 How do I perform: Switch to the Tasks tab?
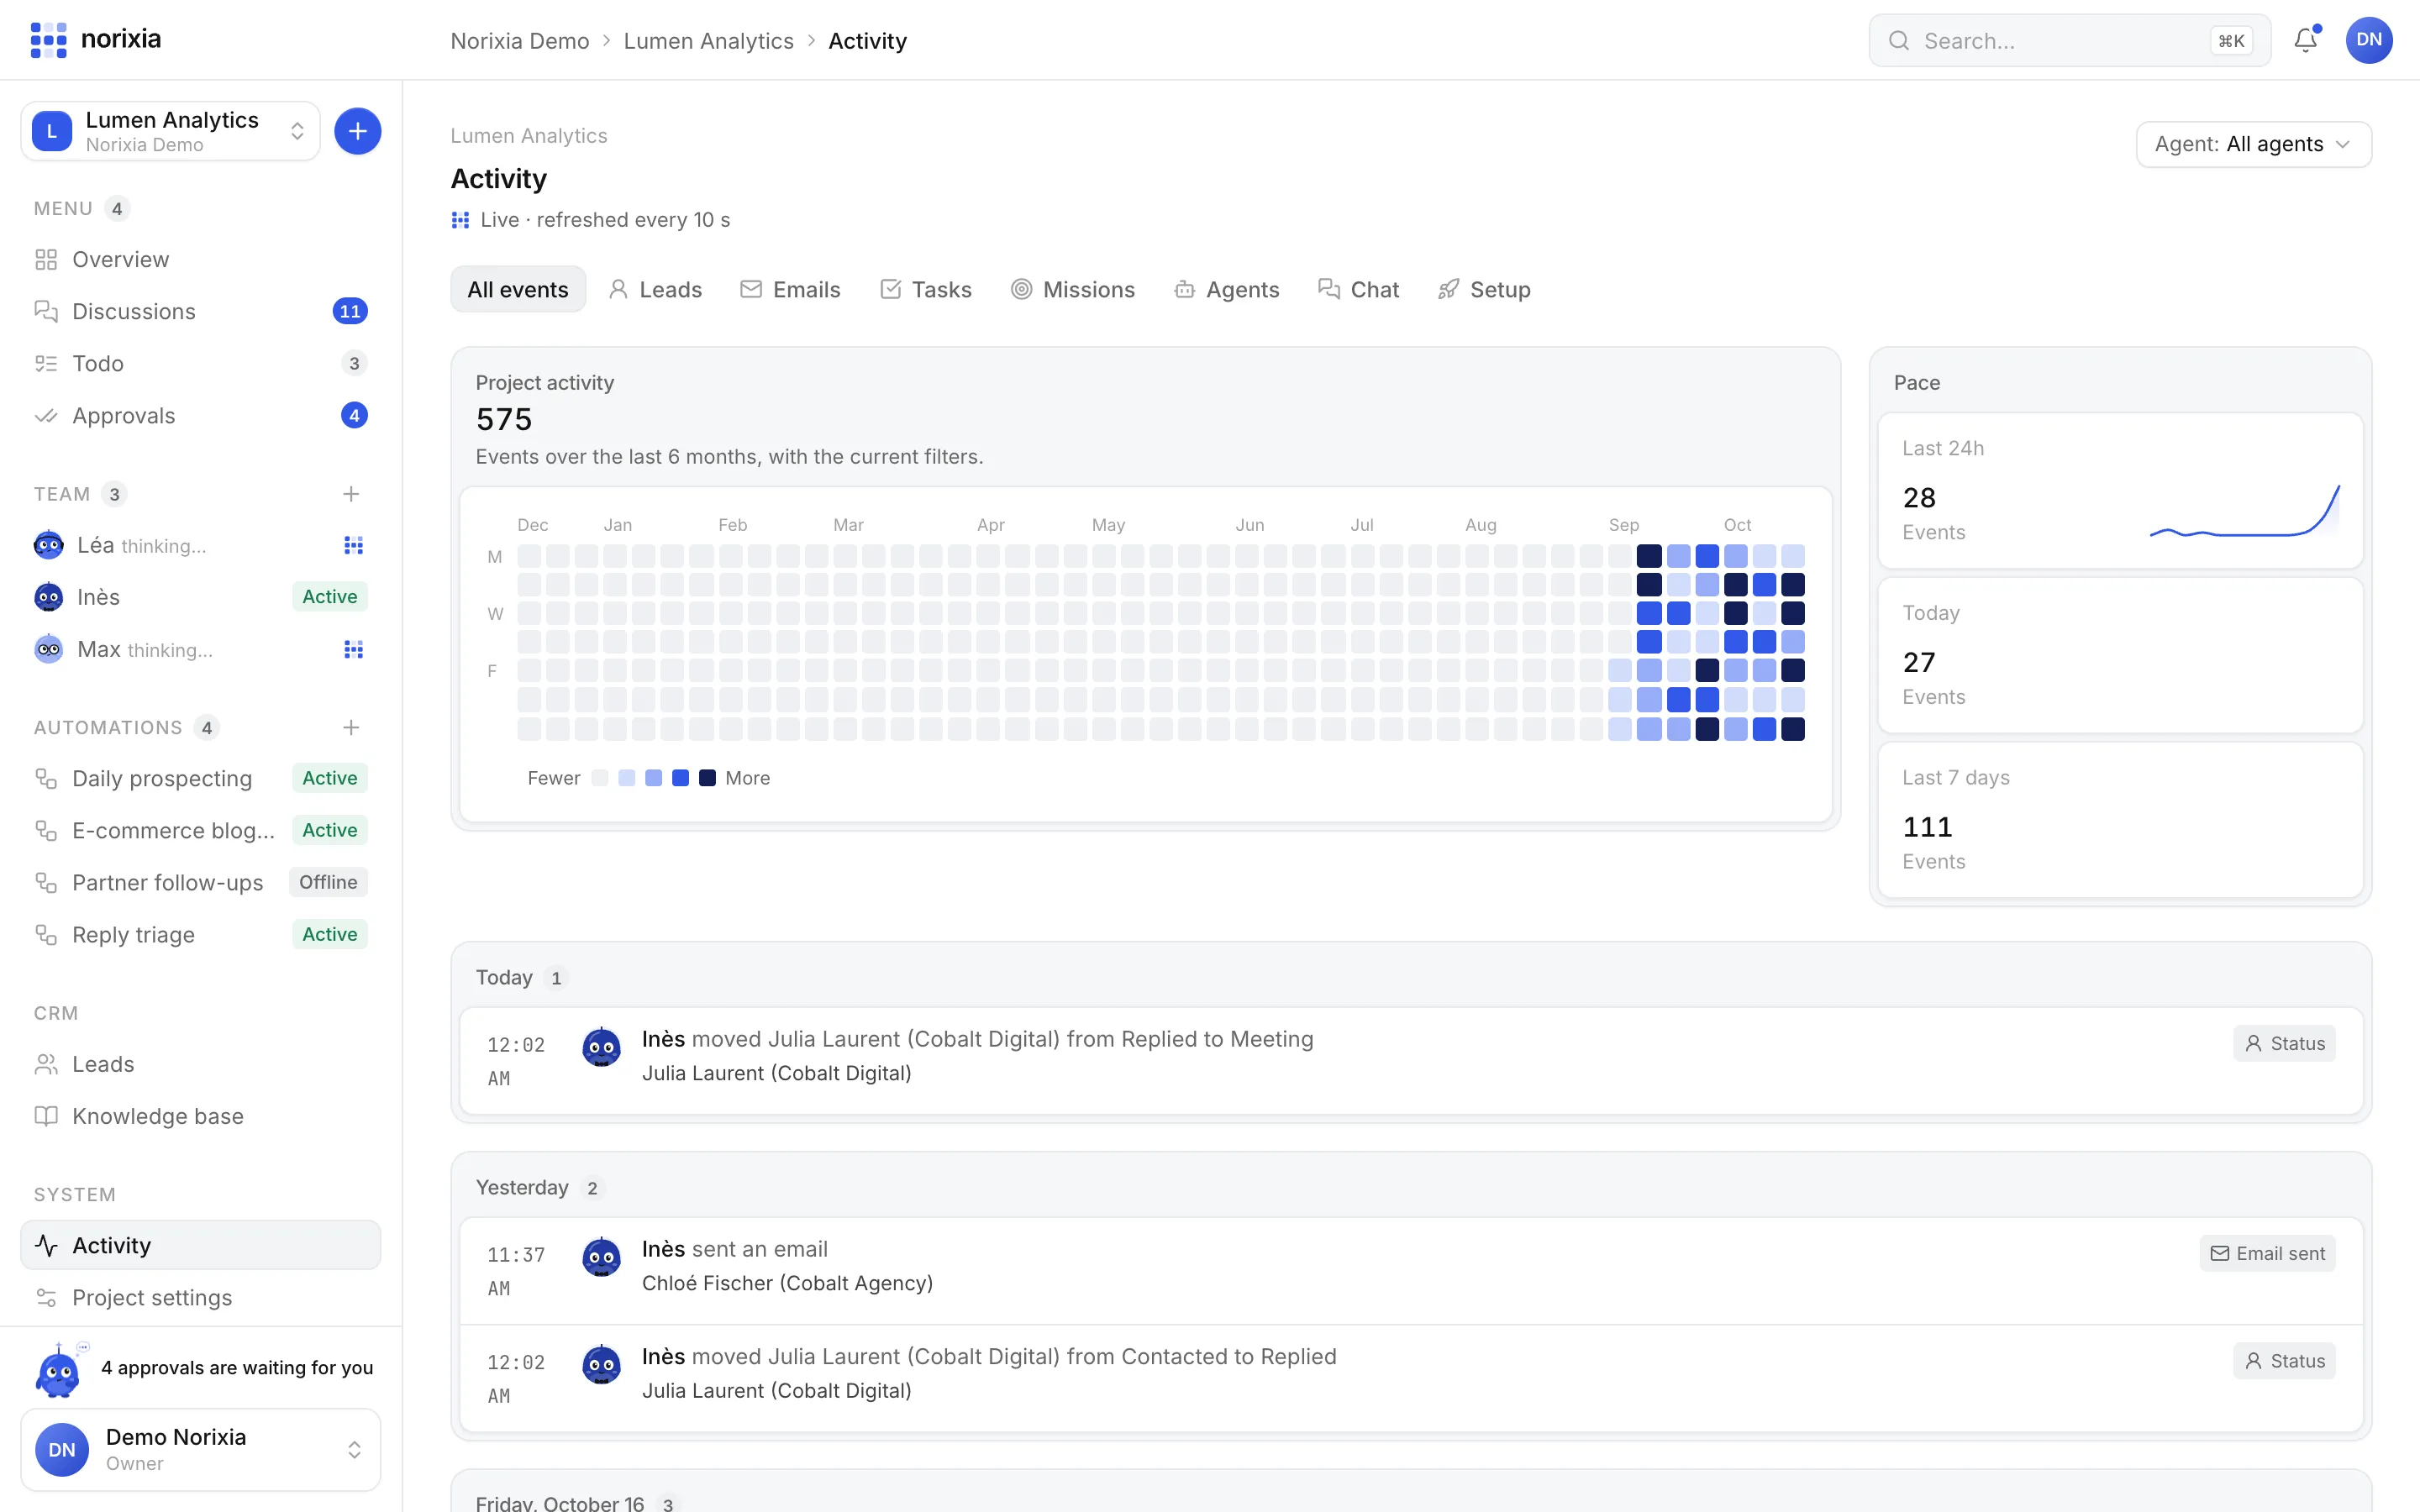[926, 289]
